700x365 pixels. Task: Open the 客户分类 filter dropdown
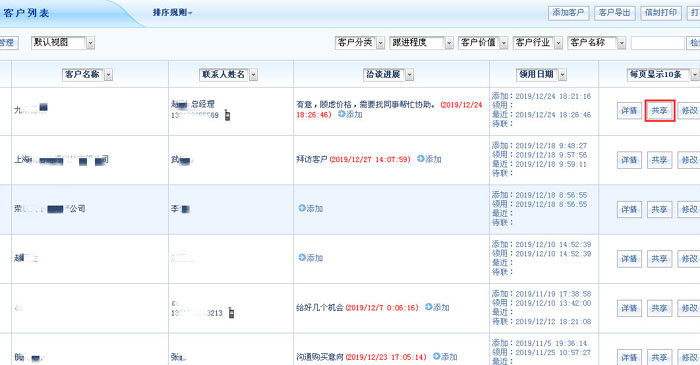coord(380,43)
